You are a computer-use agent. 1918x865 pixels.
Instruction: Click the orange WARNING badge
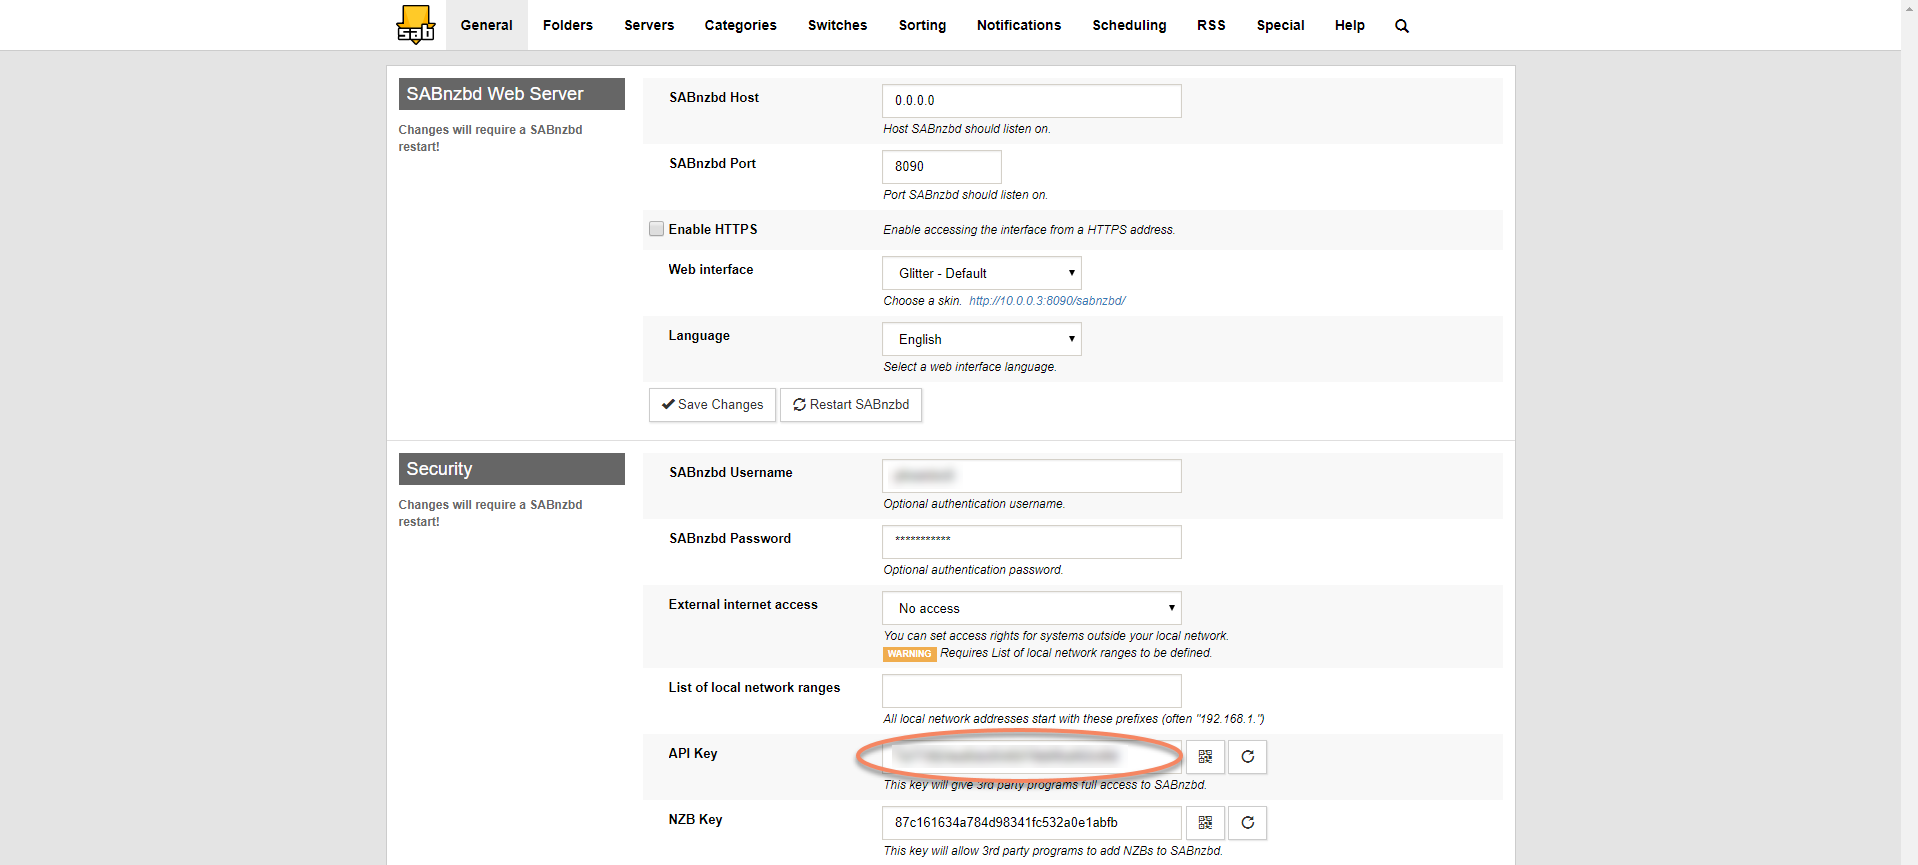click(x=909, y=654)
